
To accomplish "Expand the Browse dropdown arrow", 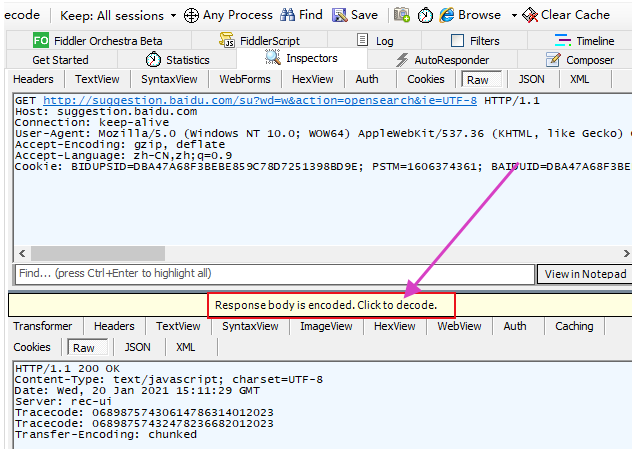I will tap(514, 15).
